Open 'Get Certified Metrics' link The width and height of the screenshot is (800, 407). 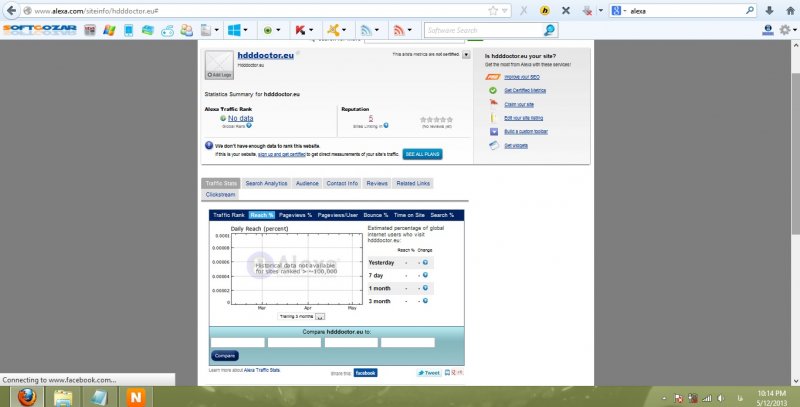(x=525, y=91)
